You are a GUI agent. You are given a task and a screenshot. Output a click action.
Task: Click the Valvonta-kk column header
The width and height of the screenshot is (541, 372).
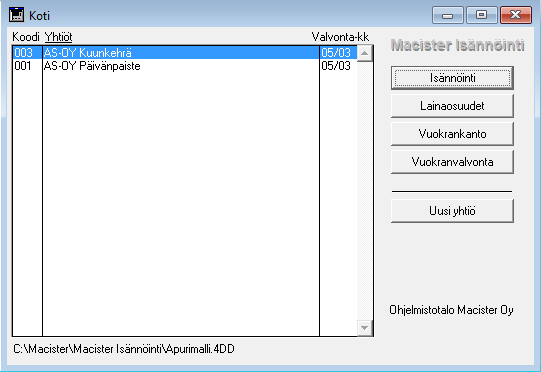click(x=340, y=37)
